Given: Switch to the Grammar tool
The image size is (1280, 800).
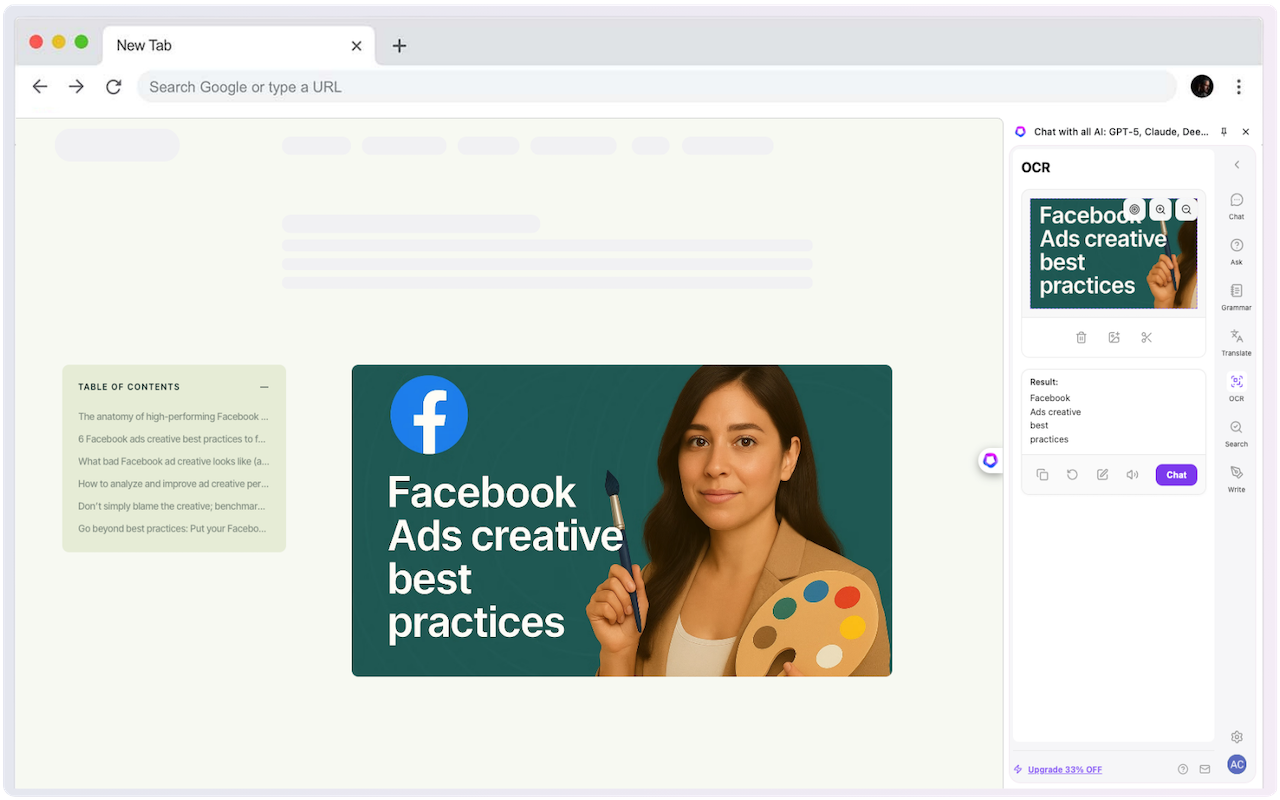Looking at the screenshot, I should (1236, 296).
